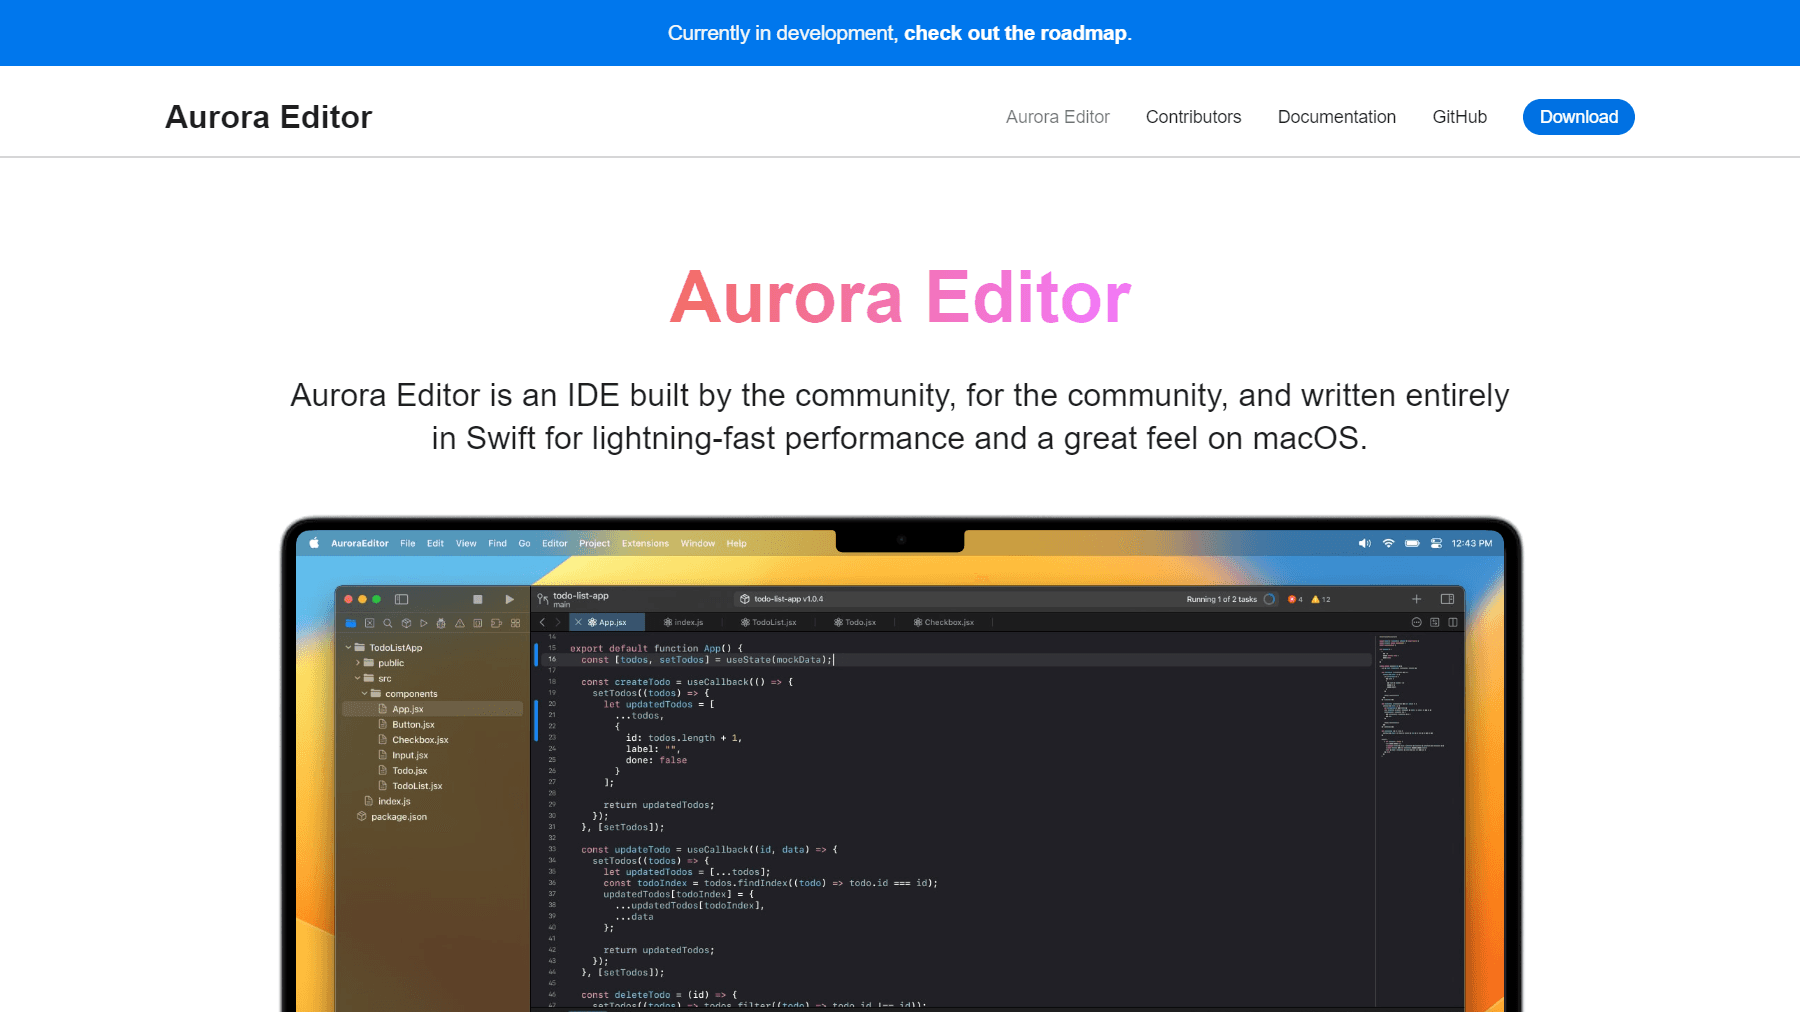
Task: Click the blue Download button
Action: coord(1578,117)
